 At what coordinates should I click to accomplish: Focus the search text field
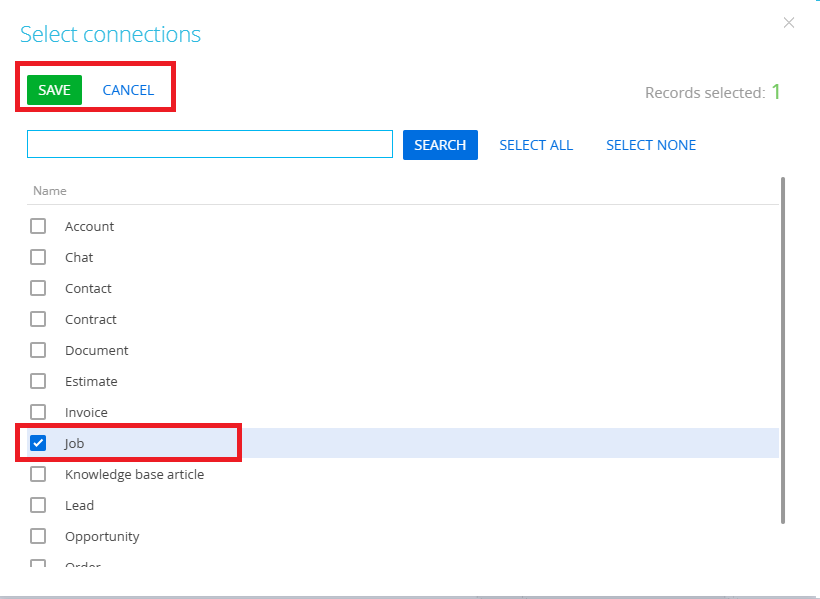210,144
